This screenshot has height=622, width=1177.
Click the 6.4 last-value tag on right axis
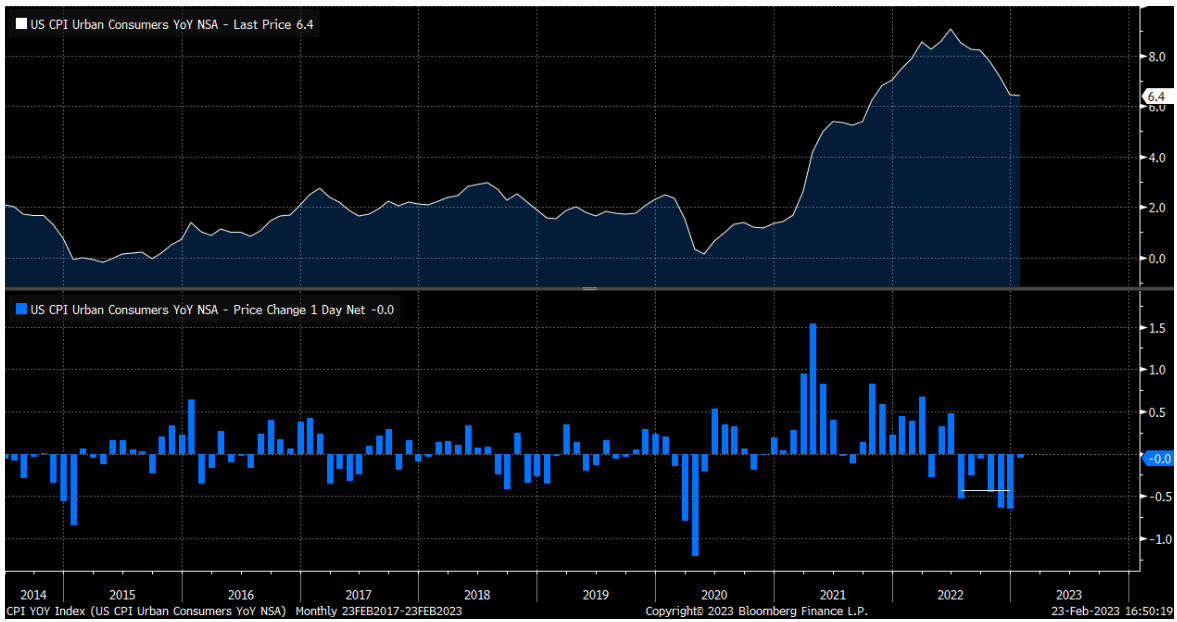click(x=1155, y=97)
